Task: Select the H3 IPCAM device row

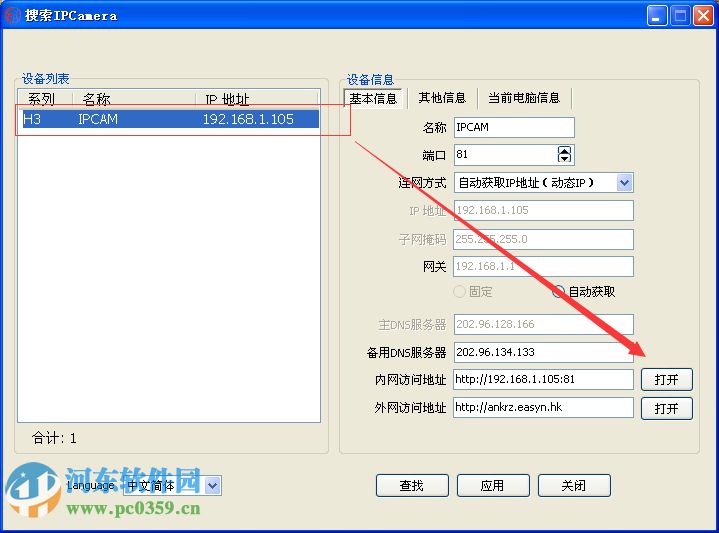Action: coord(171,119)
